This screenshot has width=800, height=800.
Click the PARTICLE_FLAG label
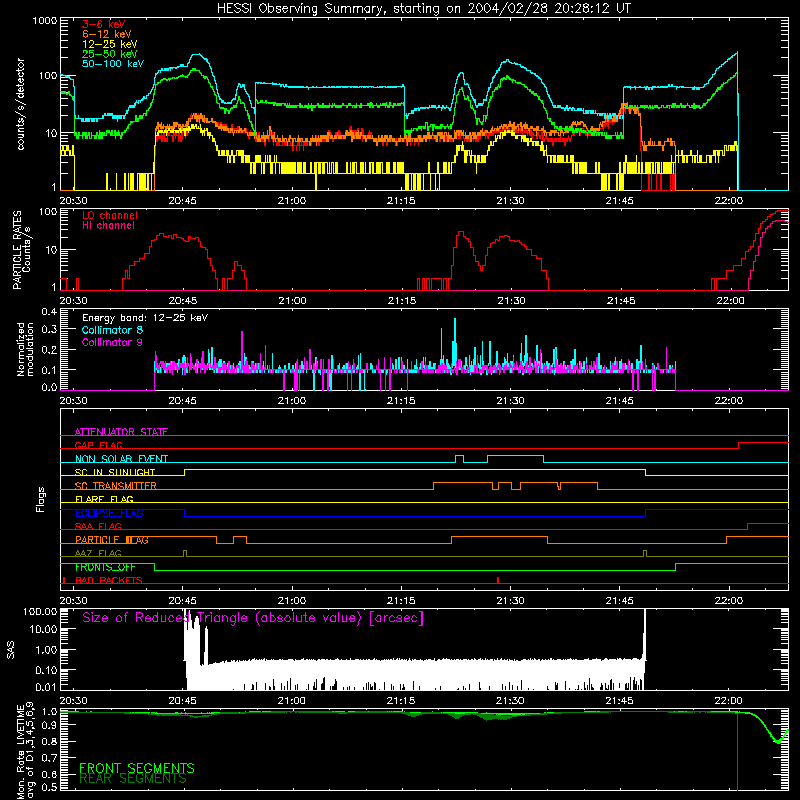[x=112, y=540]
